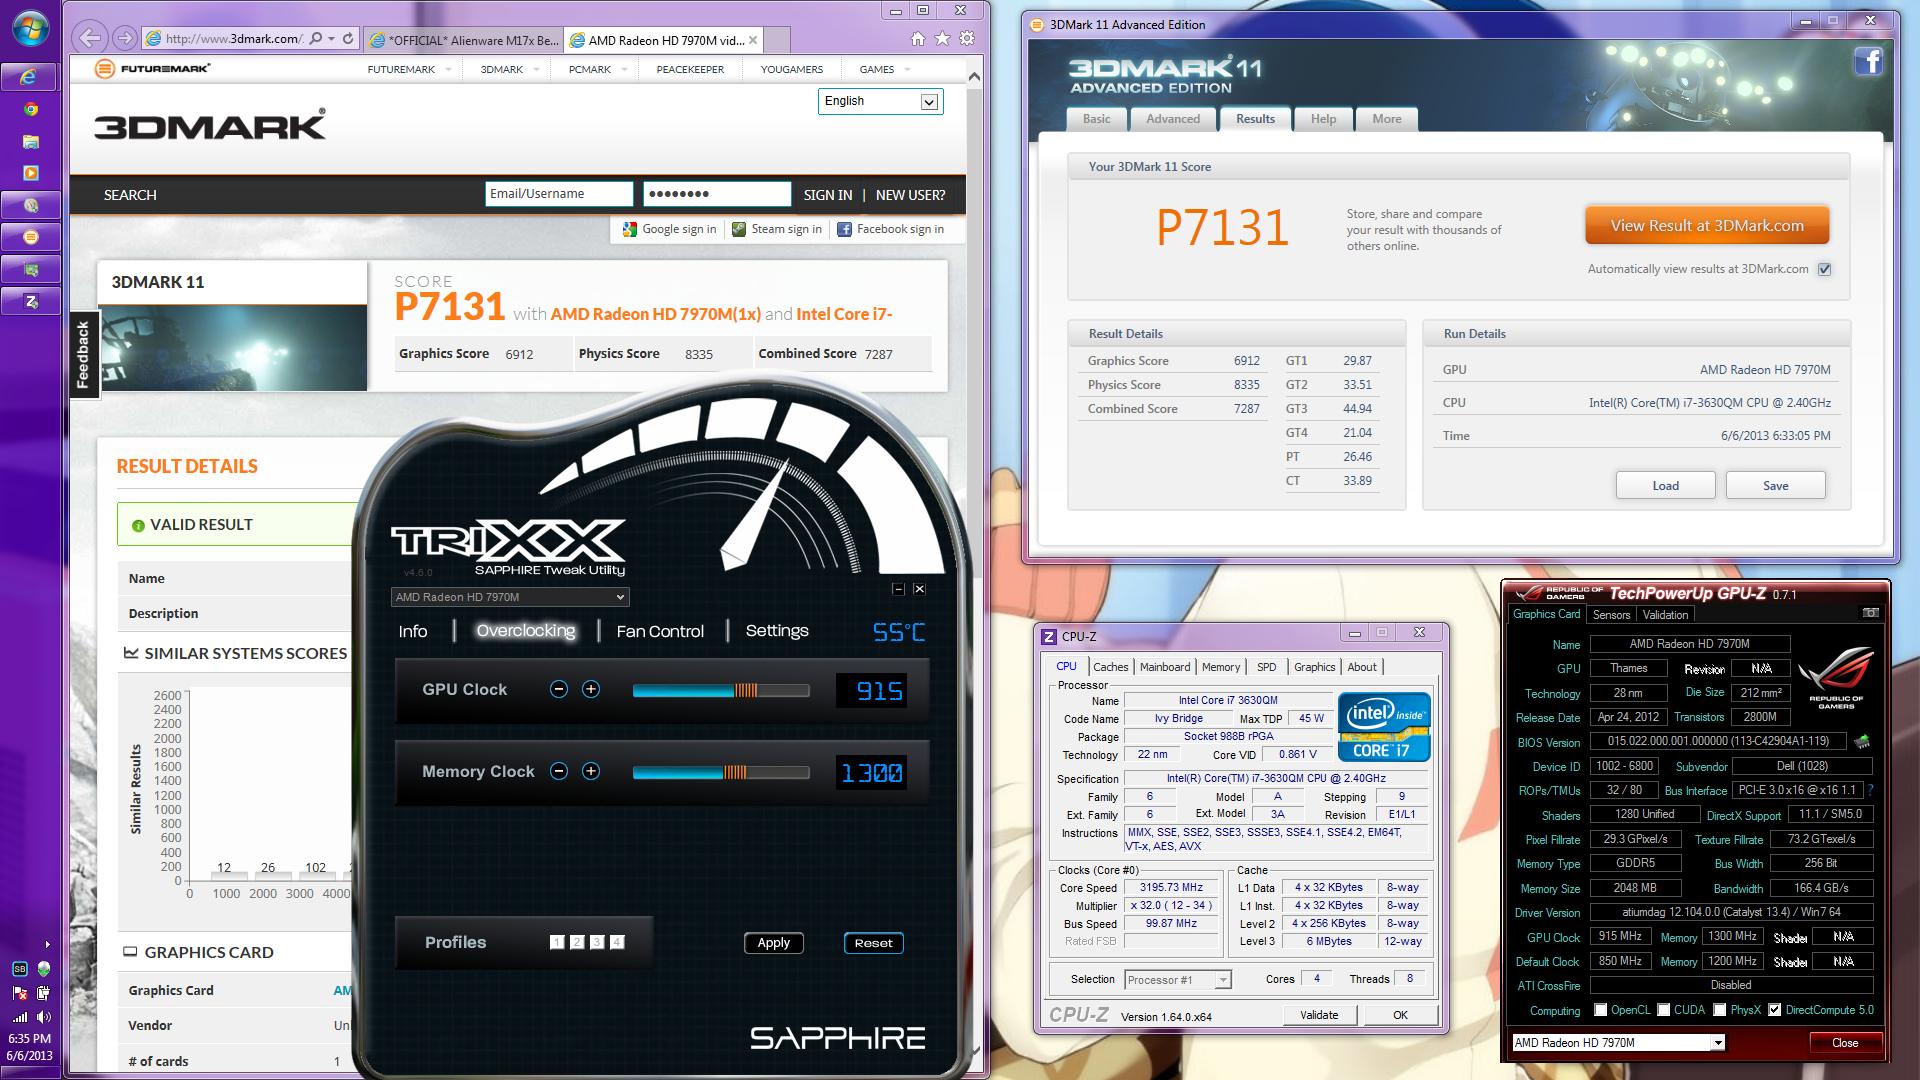Open the Mainboard tab in CPU-Z
The image size is (1920, 1080).
tap(1165, 667)
